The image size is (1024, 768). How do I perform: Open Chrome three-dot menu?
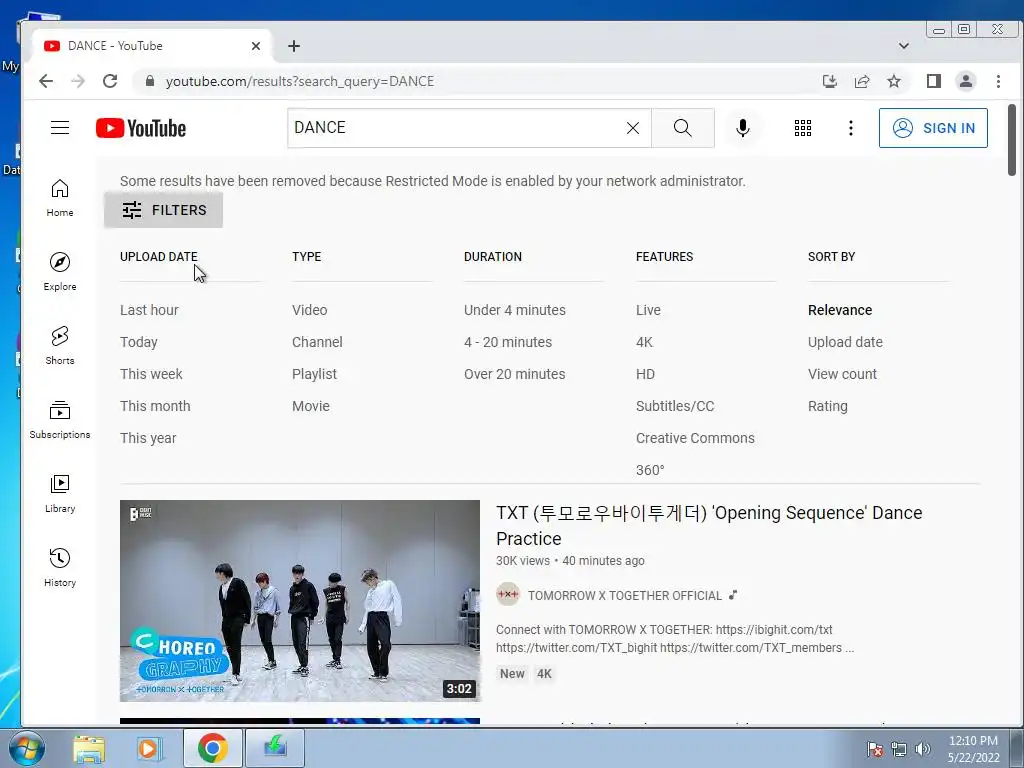pyautogui.click(x=998, y=81)
